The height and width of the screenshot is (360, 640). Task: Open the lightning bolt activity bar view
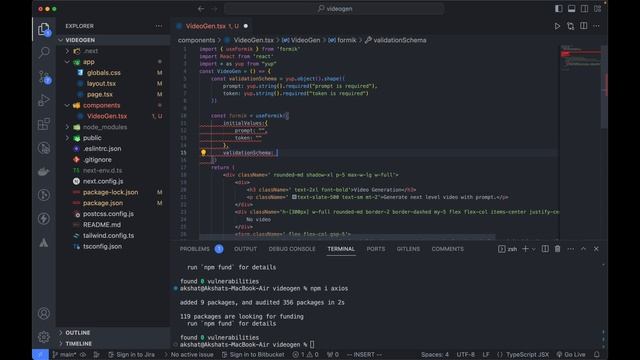point(44,219)
